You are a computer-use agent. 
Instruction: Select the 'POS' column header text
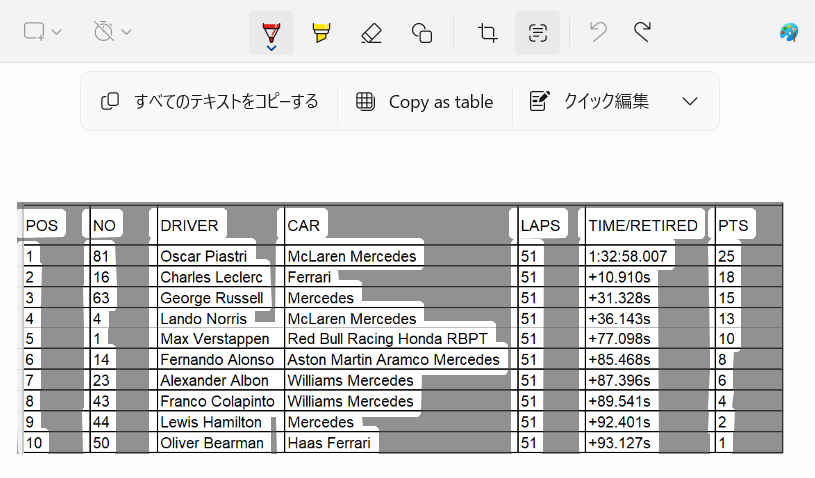[42, 225]
